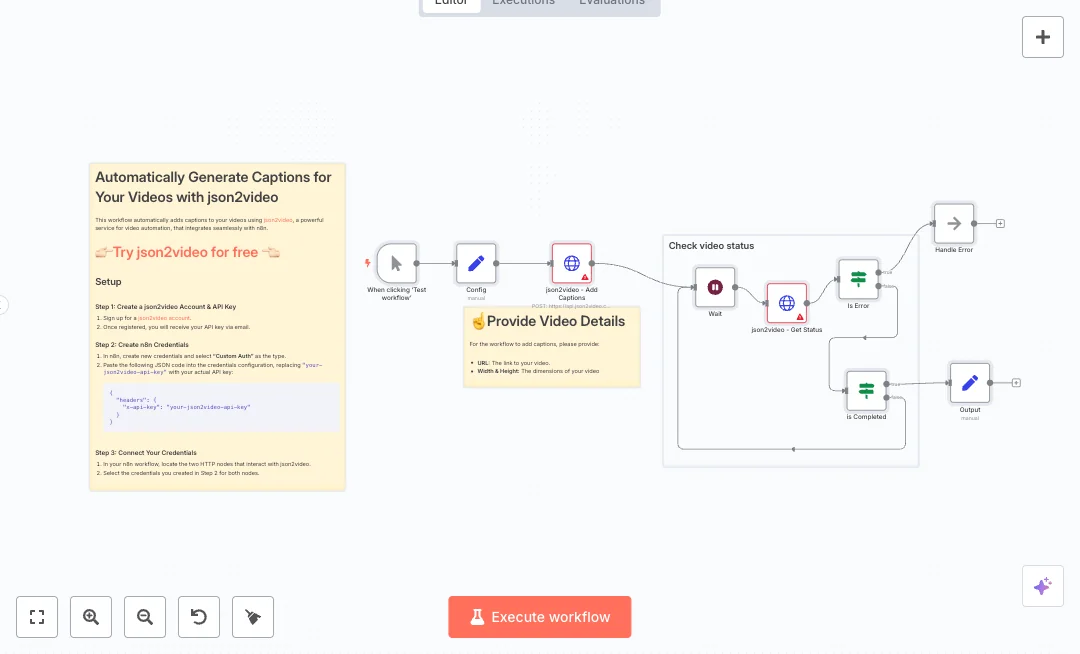Click the 'When clicking Test workflow' trigger node

click(397, 264)
